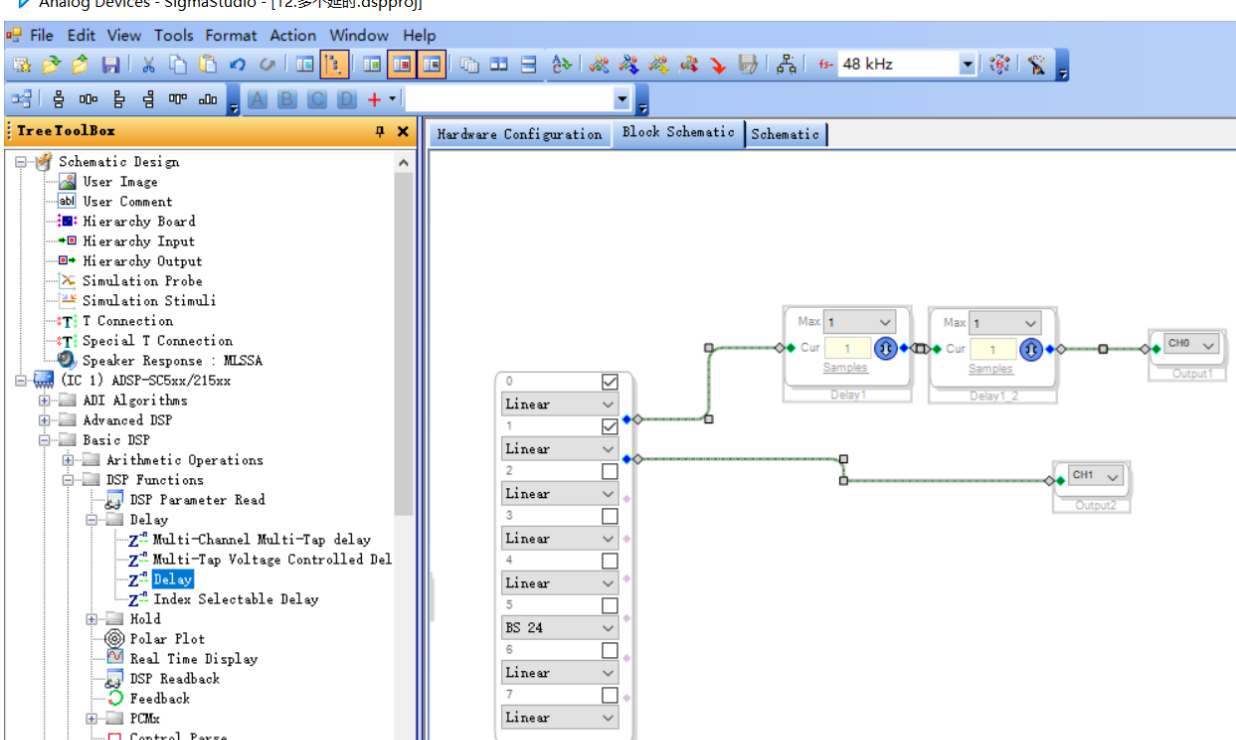Open the CH1 output channel dropdown
Screen dimensions: 1236x740
click(x=1113, y=476)
